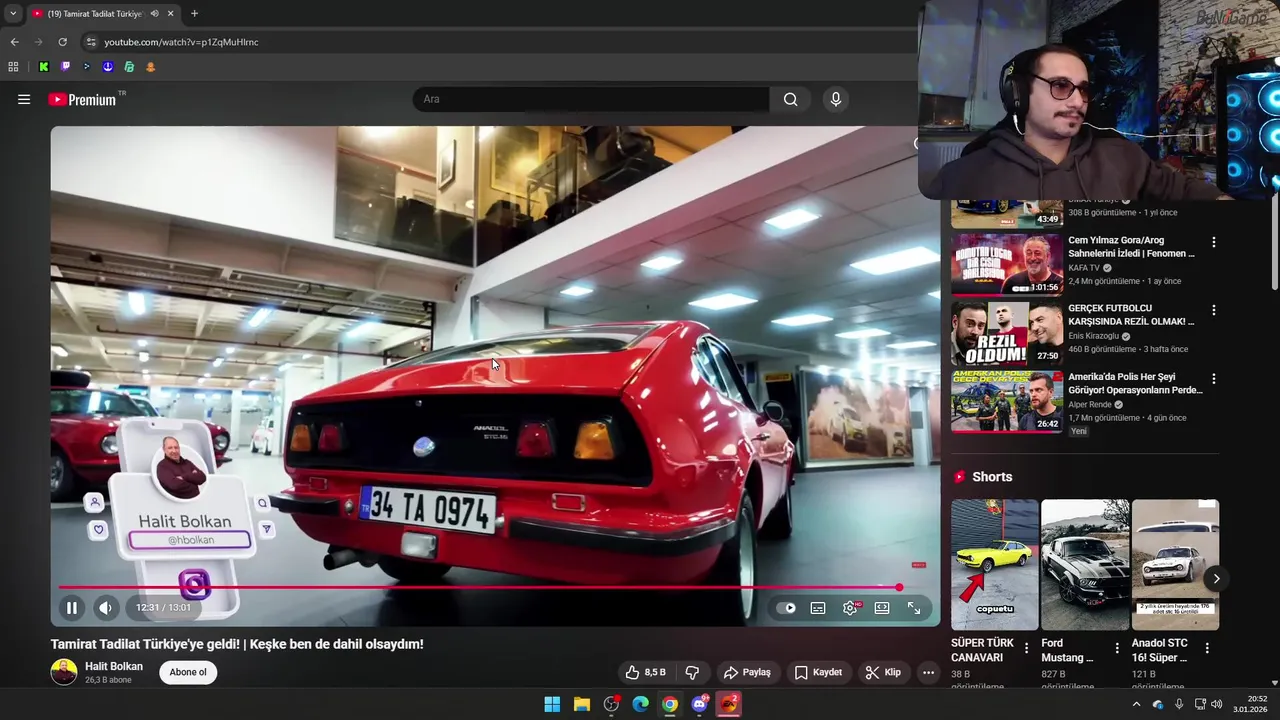The height and width of the screenshot is (720, 1280).
Task: Click the youtube.com address bar URL
Action: (181, 42)
